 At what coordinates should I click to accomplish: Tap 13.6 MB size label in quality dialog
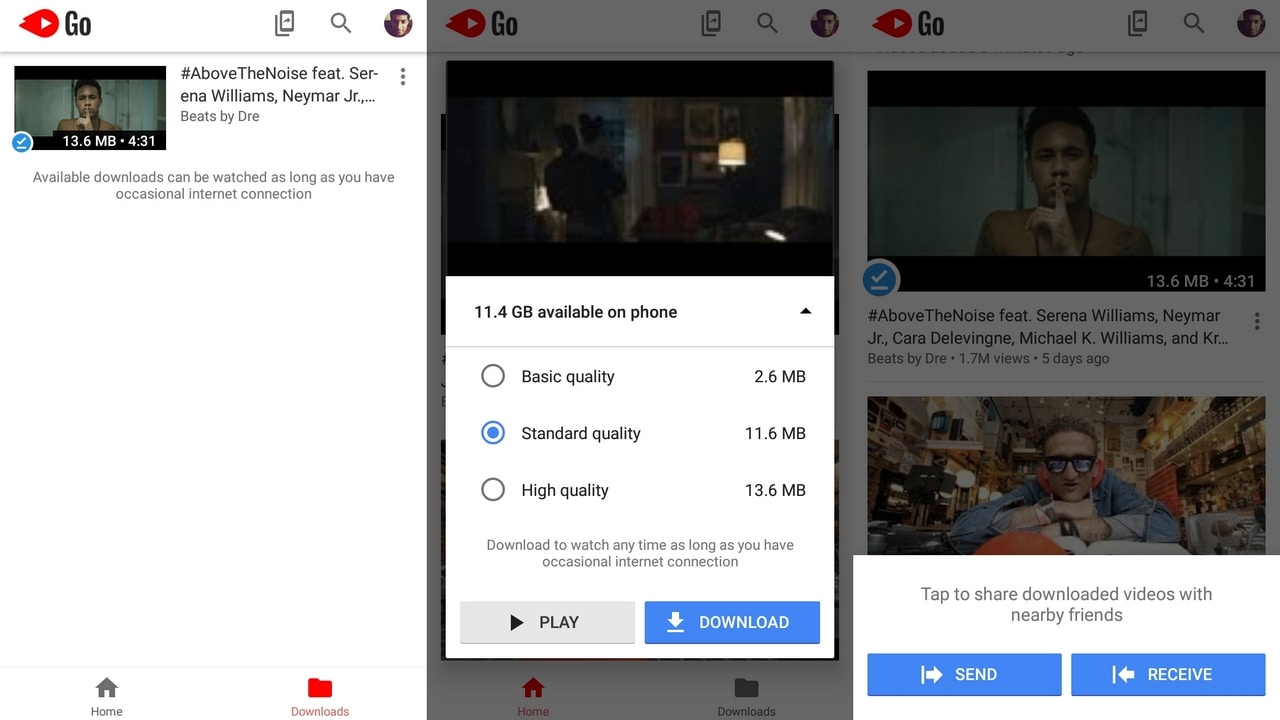click(x=775, y=490)
